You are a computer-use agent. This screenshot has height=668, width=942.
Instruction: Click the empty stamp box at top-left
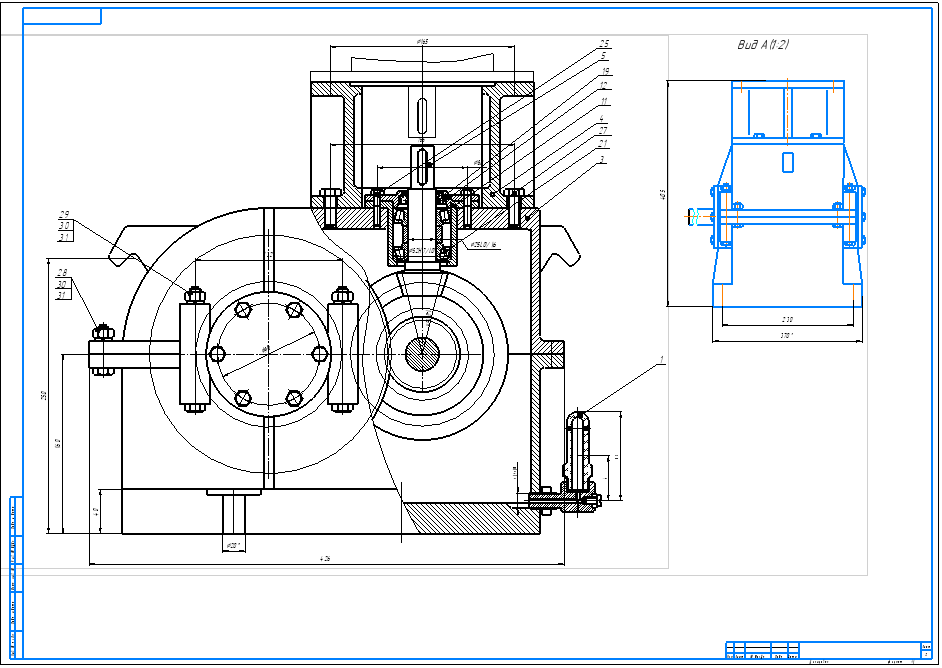[x=62, y=16]
